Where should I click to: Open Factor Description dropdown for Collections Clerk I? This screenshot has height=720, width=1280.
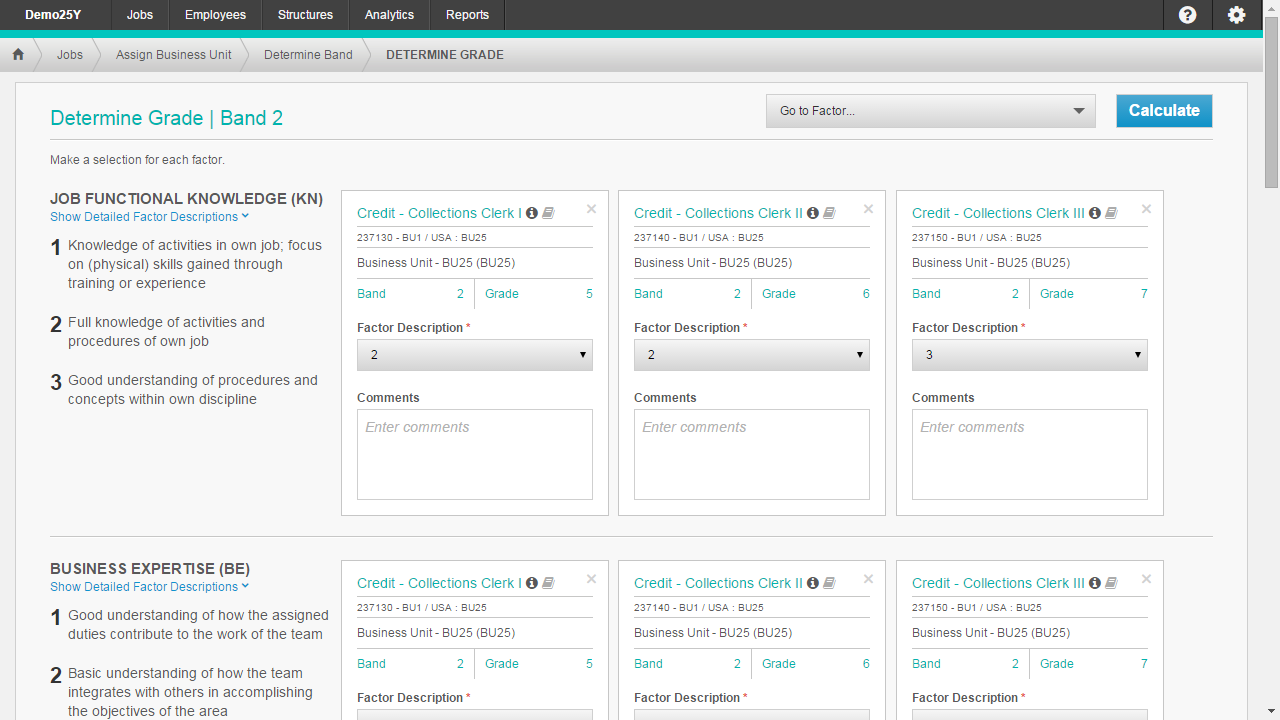coord(474,355)
